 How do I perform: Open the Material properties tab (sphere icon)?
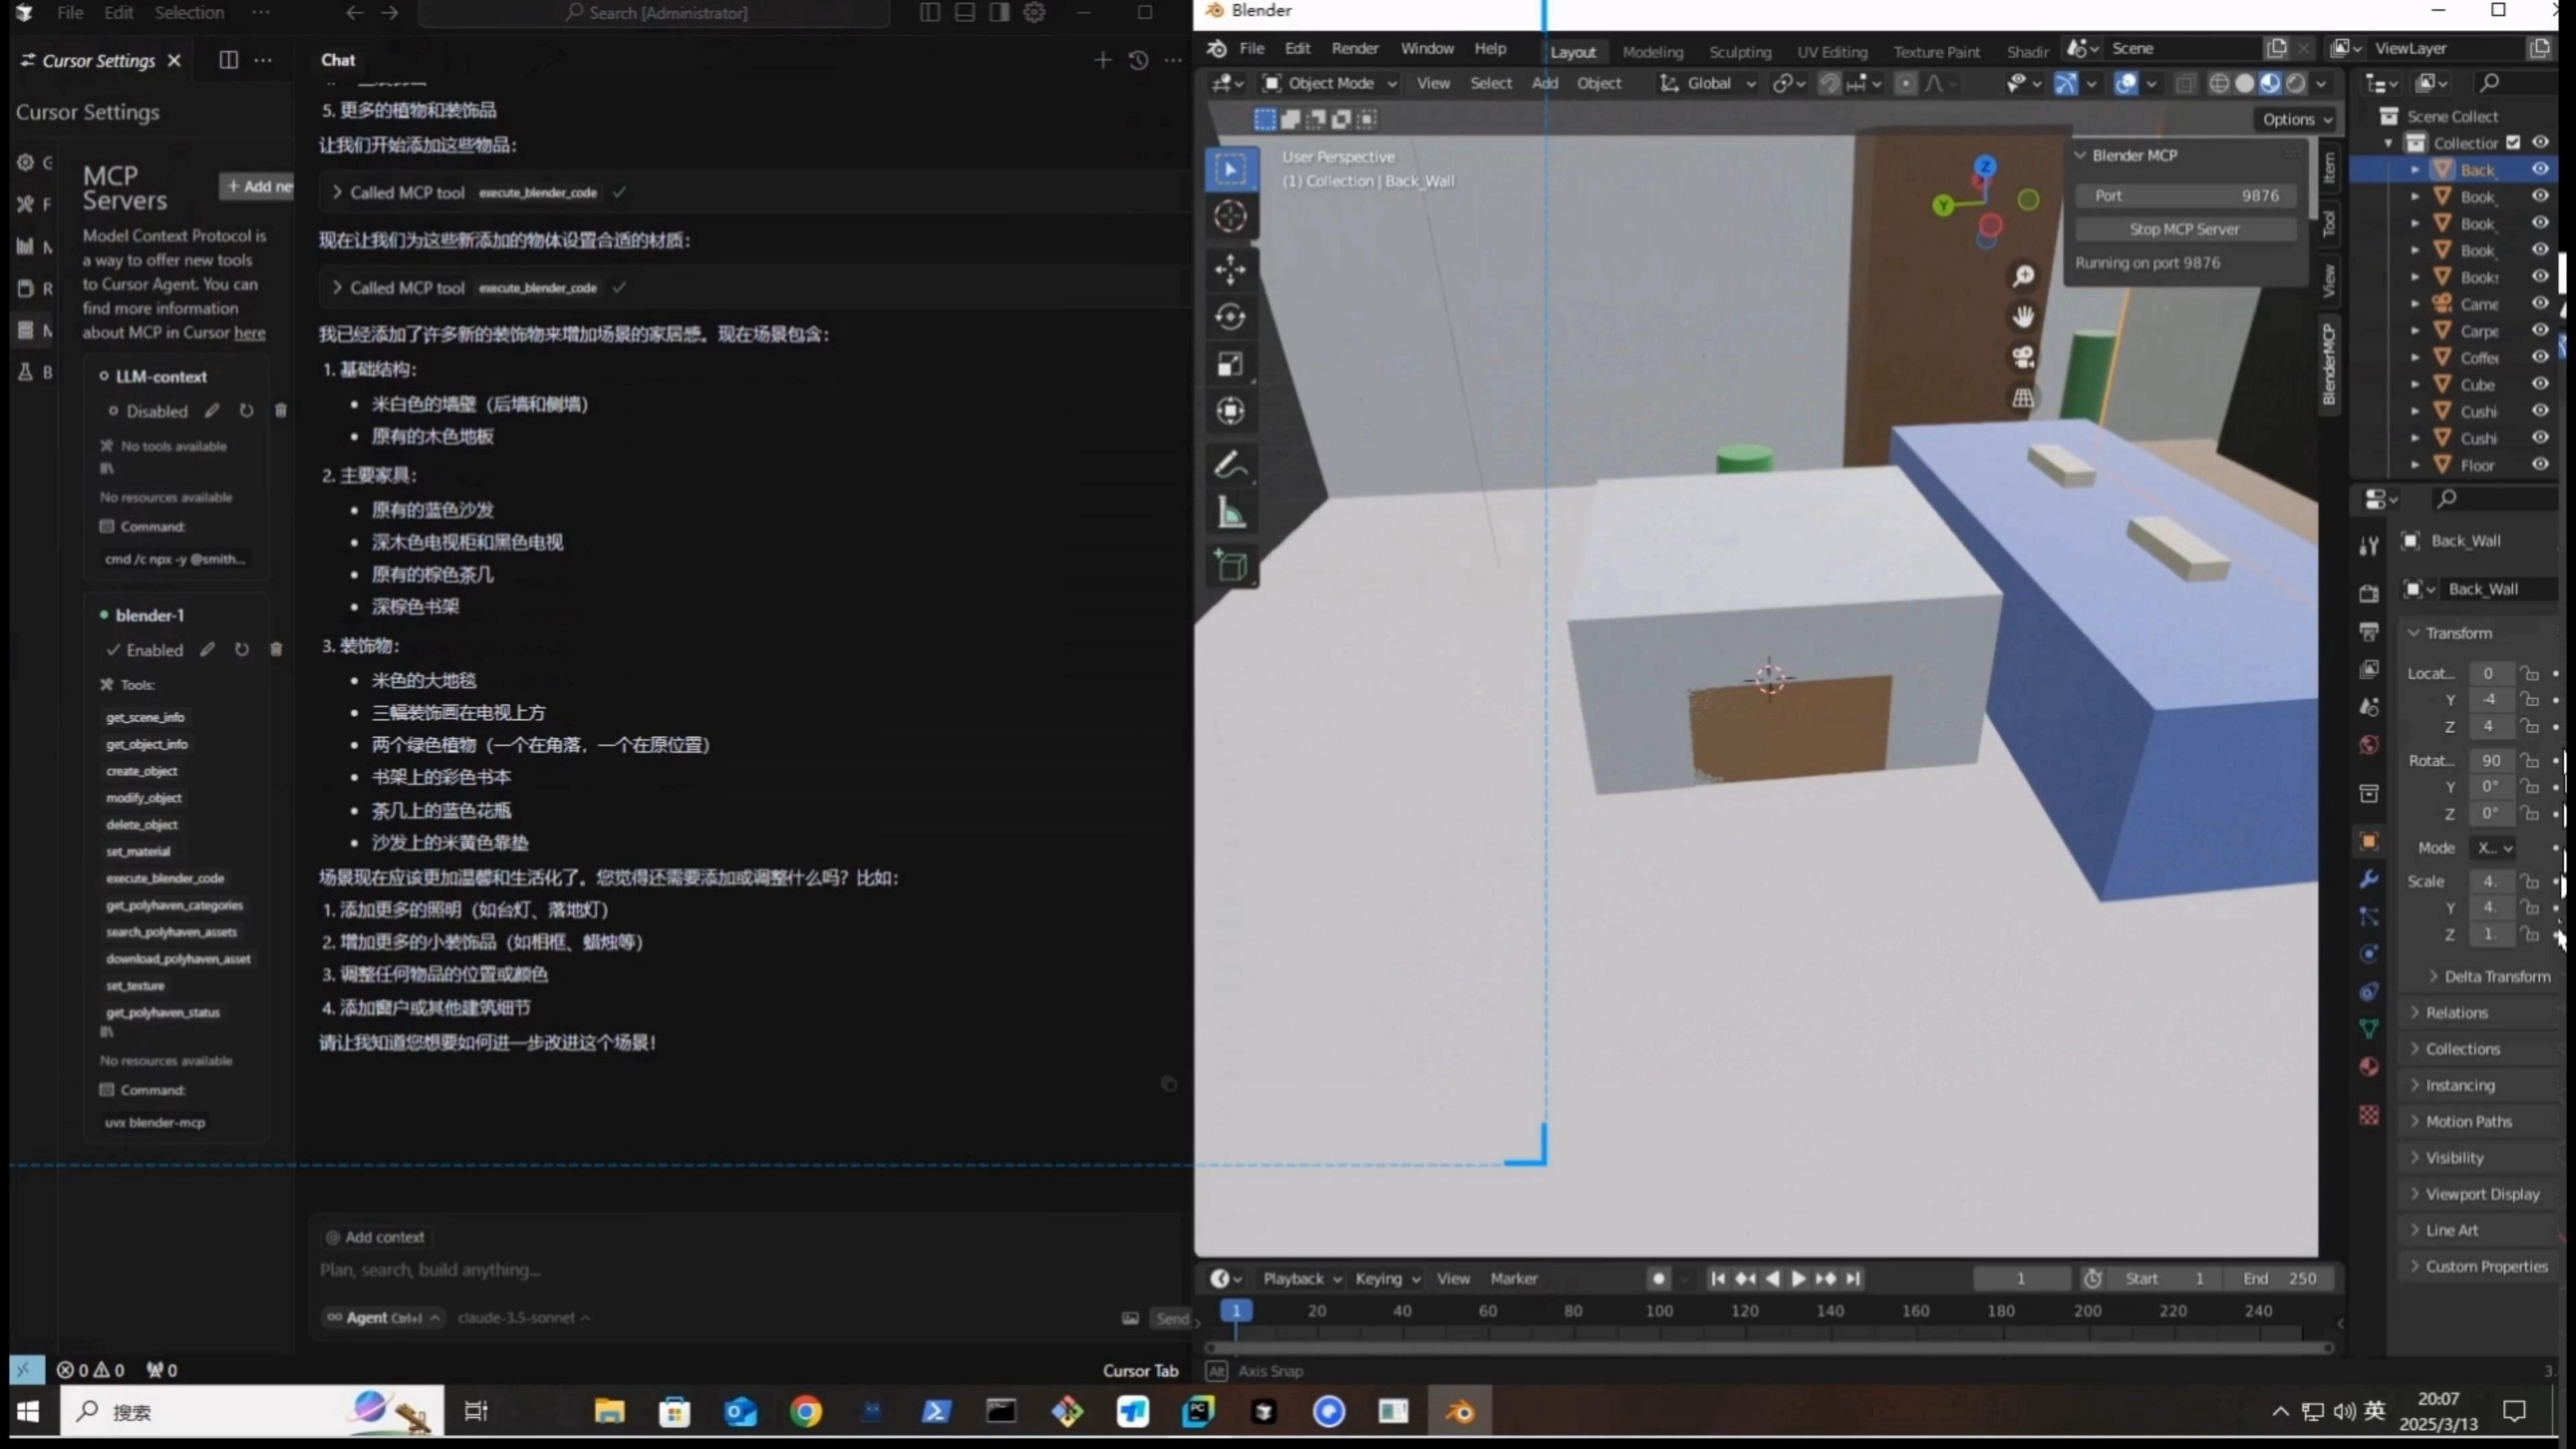(x=2369, y=1066)
